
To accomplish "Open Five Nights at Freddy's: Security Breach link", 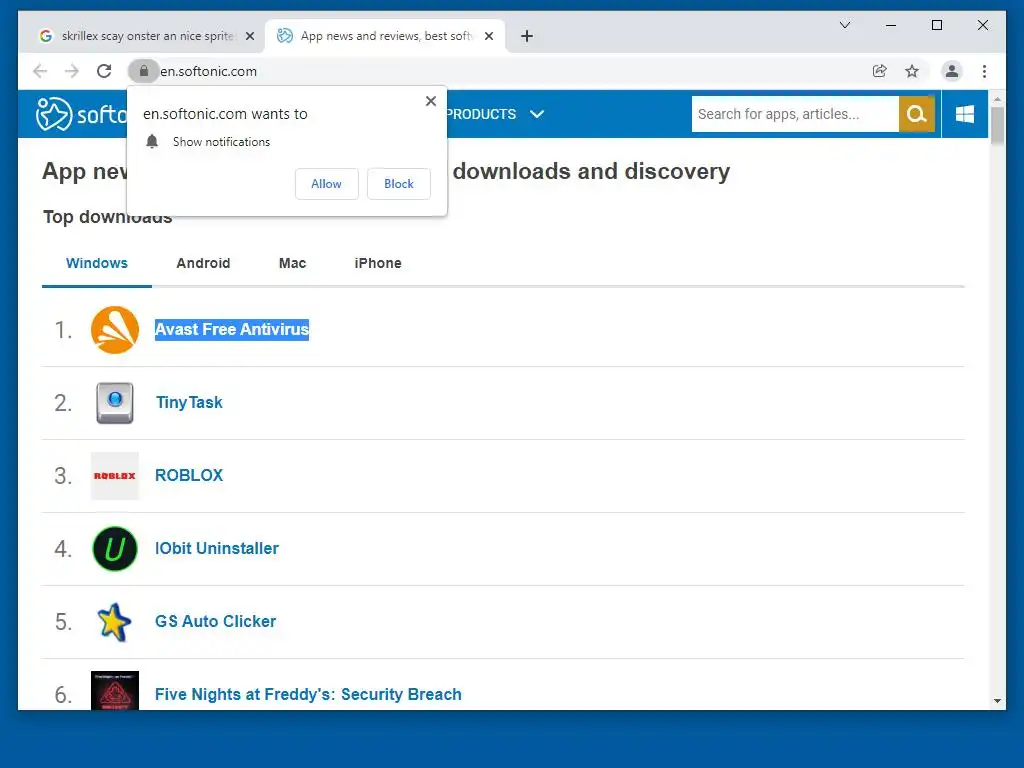I will (x=308, y=694).
